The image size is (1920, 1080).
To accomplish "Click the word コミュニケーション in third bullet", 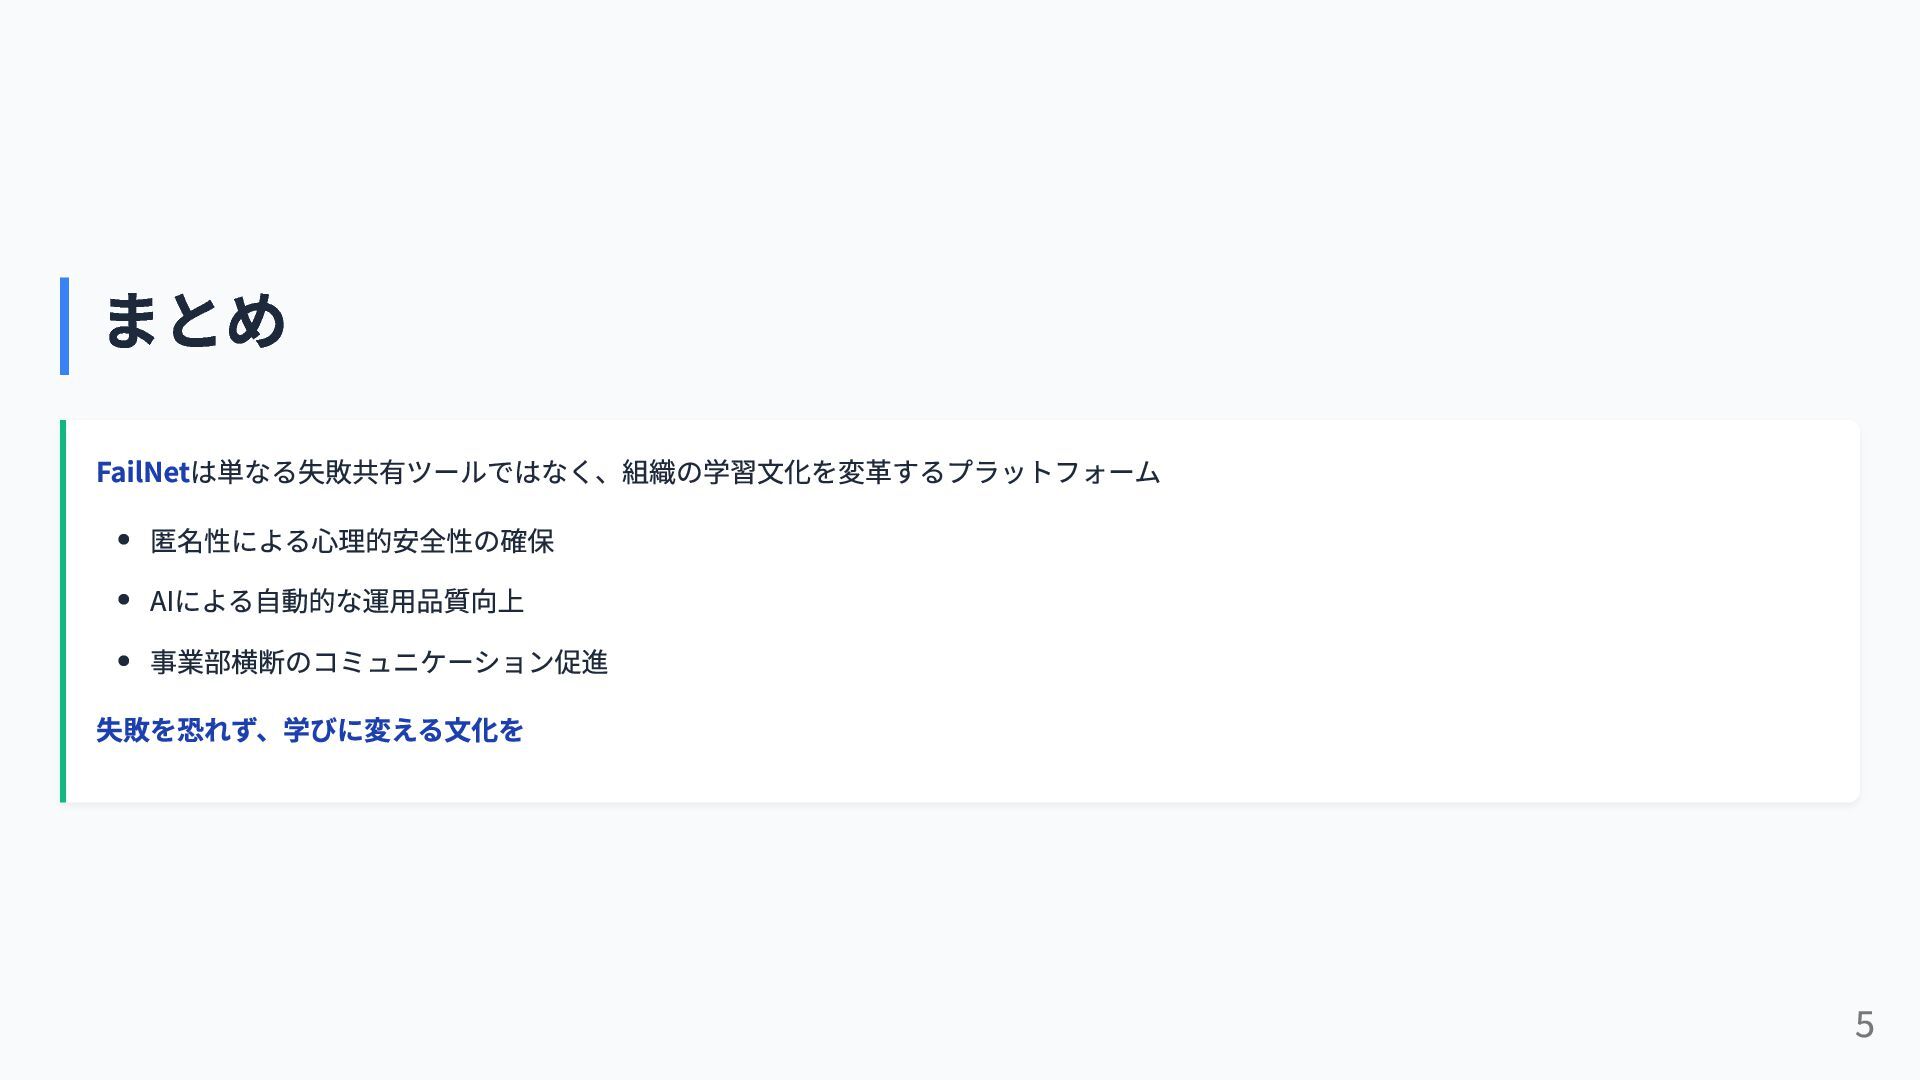I will 433,662.
